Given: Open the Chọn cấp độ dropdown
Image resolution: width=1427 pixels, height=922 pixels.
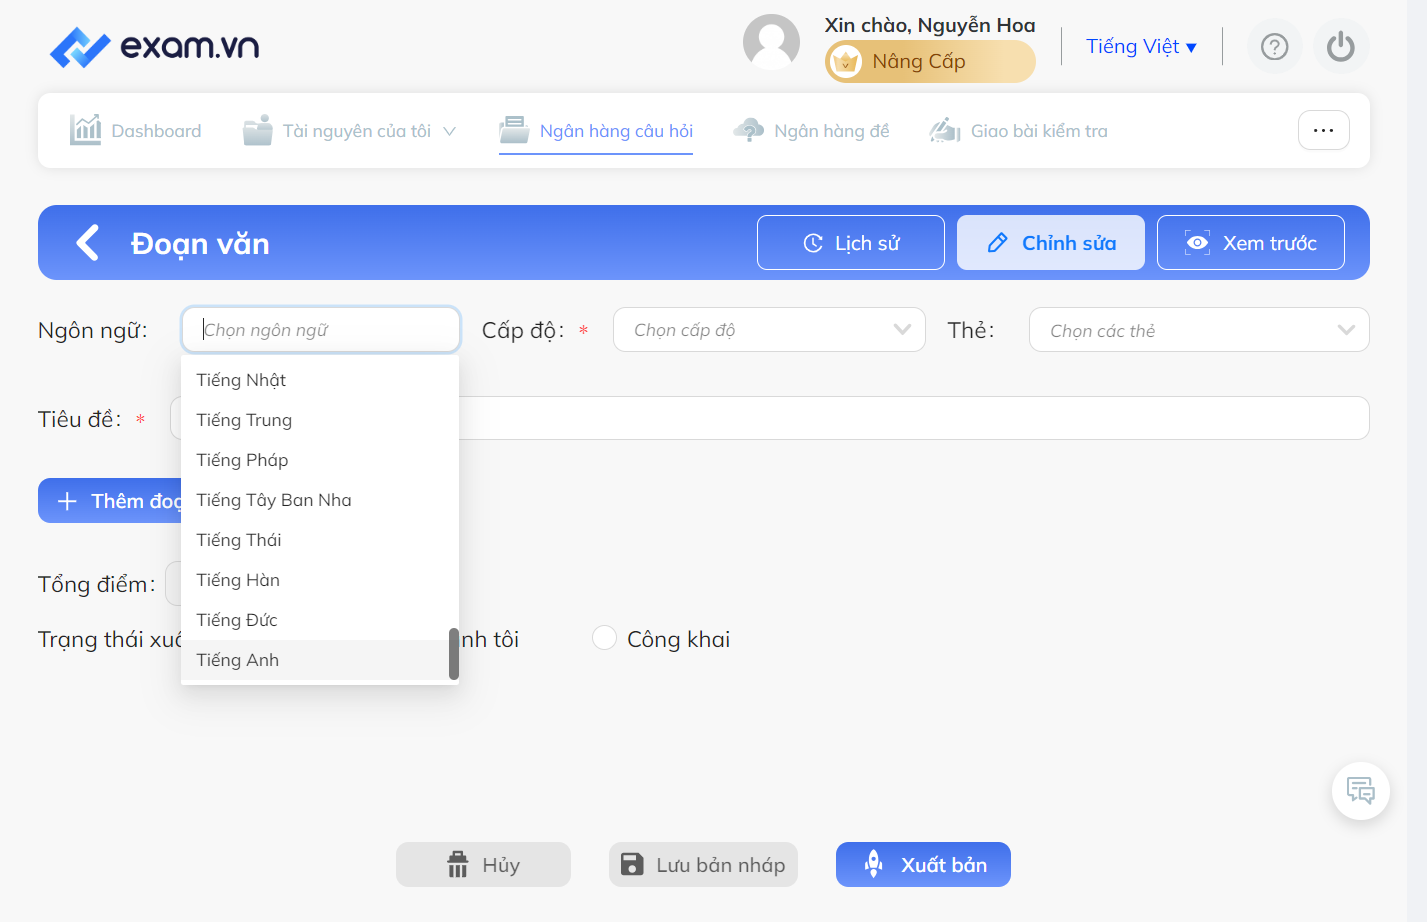Looking at the screenshot, I should (x=769, y=330).
